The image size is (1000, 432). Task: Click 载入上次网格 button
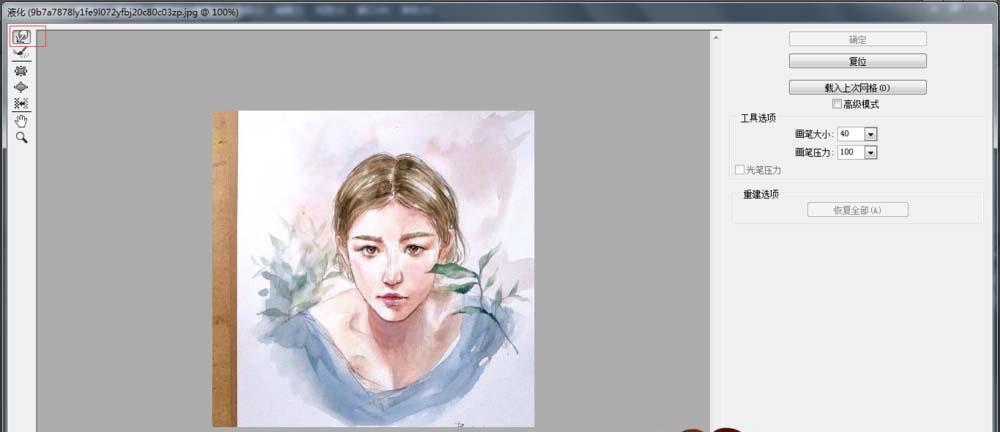click(x=857, y=88)
